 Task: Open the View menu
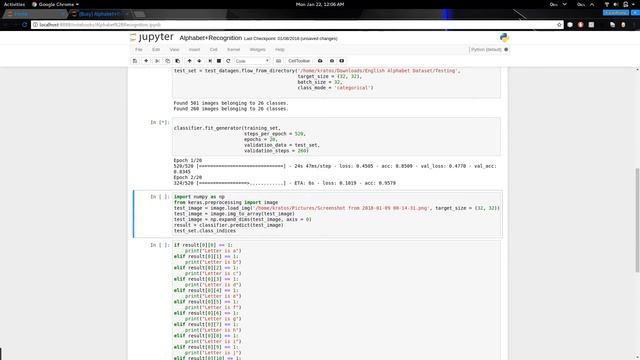click(x=174, y=49)
